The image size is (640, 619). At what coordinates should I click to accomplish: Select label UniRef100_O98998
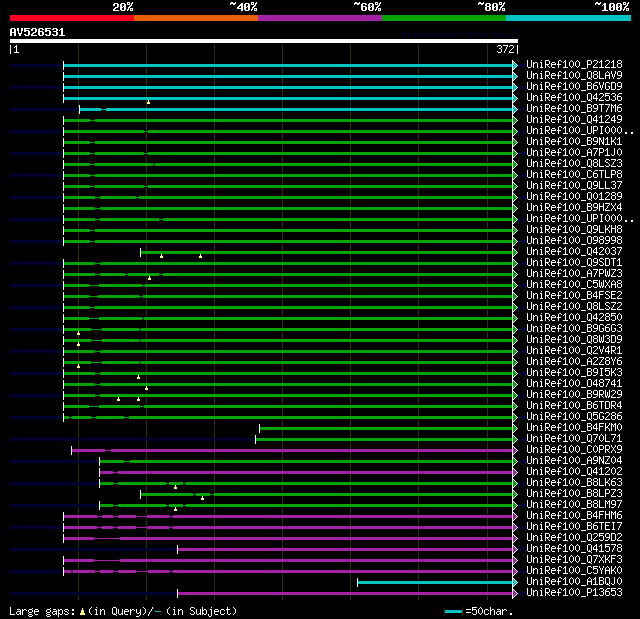click(x=574, y=241)
